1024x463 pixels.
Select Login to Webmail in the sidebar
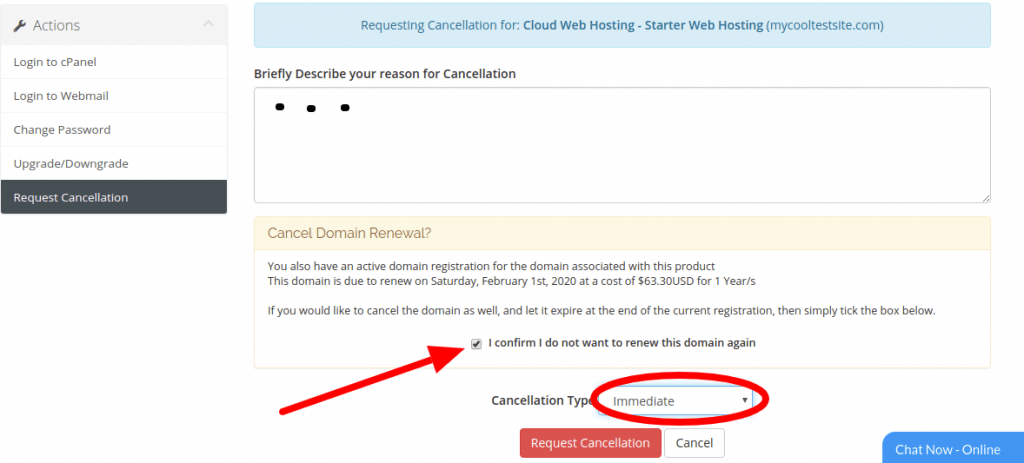click(x=114, y=96)
